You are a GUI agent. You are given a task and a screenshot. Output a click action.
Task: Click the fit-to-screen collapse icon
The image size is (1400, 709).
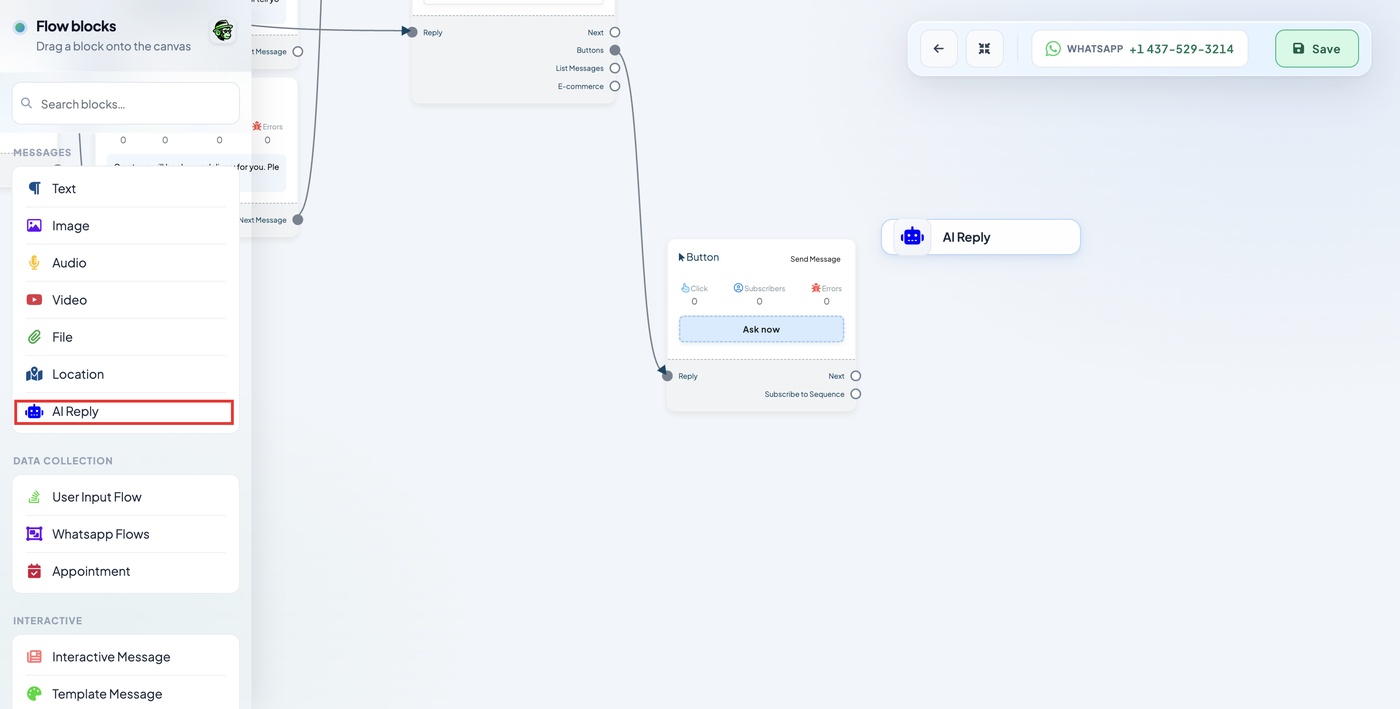click(x=984, y=48)
